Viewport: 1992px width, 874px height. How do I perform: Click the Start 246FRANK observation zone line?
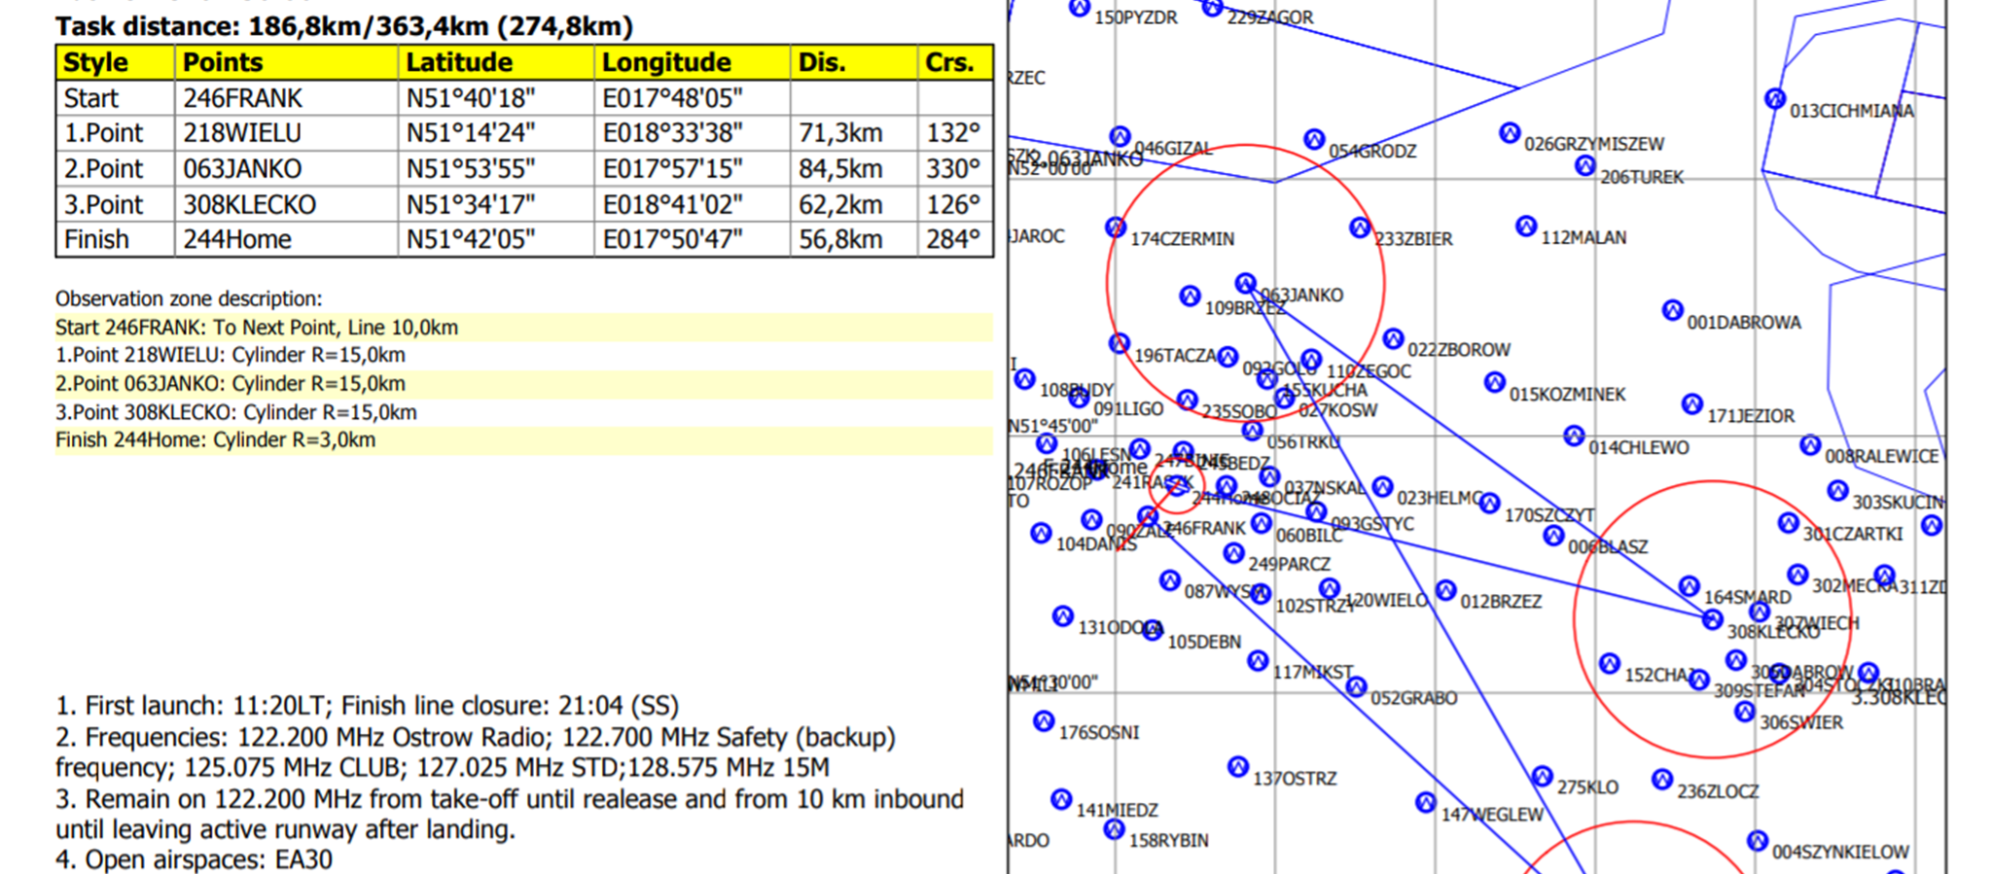257,327
